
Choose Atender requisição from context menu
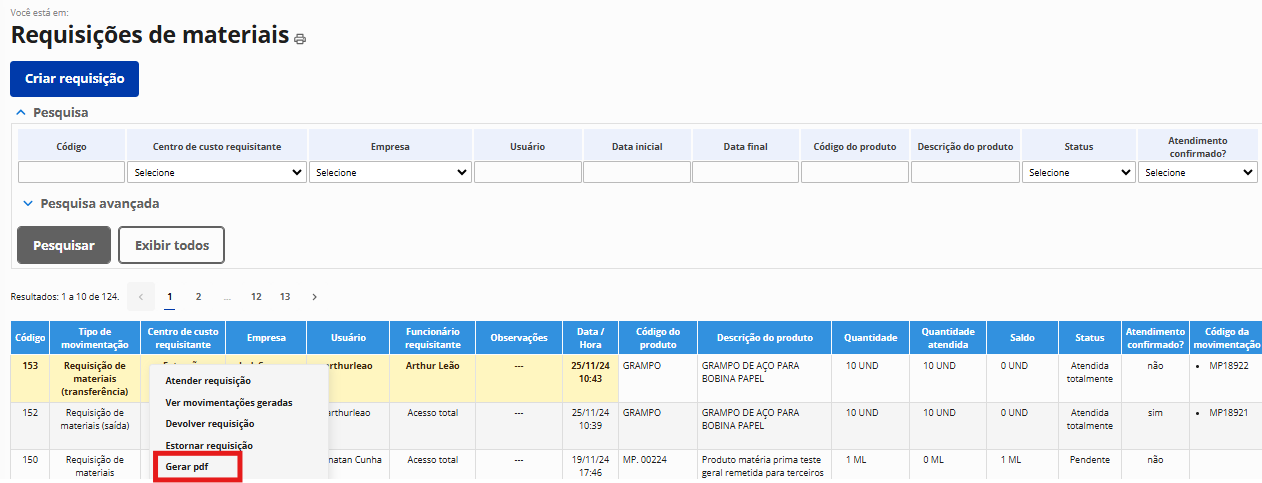pyautogui.click(x=208, y=381)
